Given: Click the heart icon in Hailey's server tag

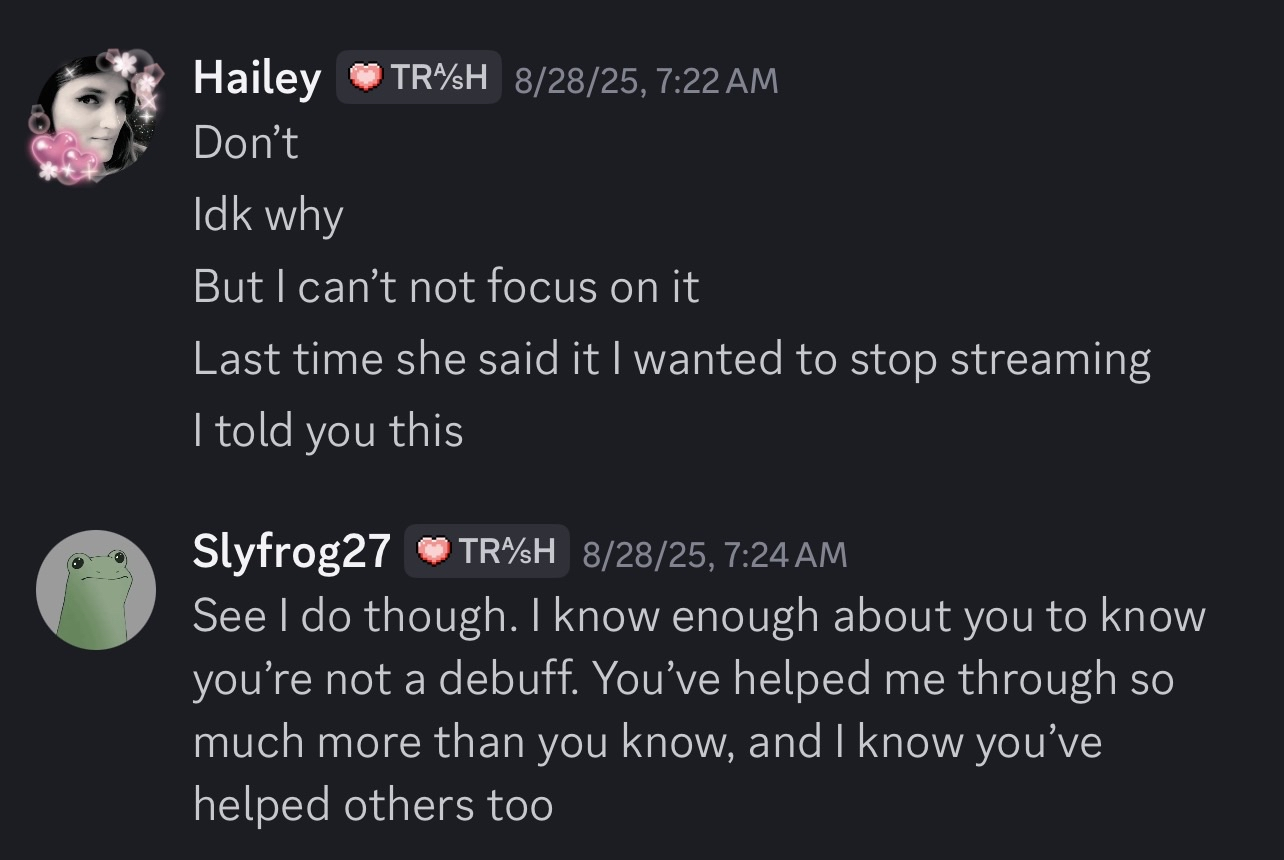Looking at the screenshot, I should pyautogui.click(x=365, y=78).
